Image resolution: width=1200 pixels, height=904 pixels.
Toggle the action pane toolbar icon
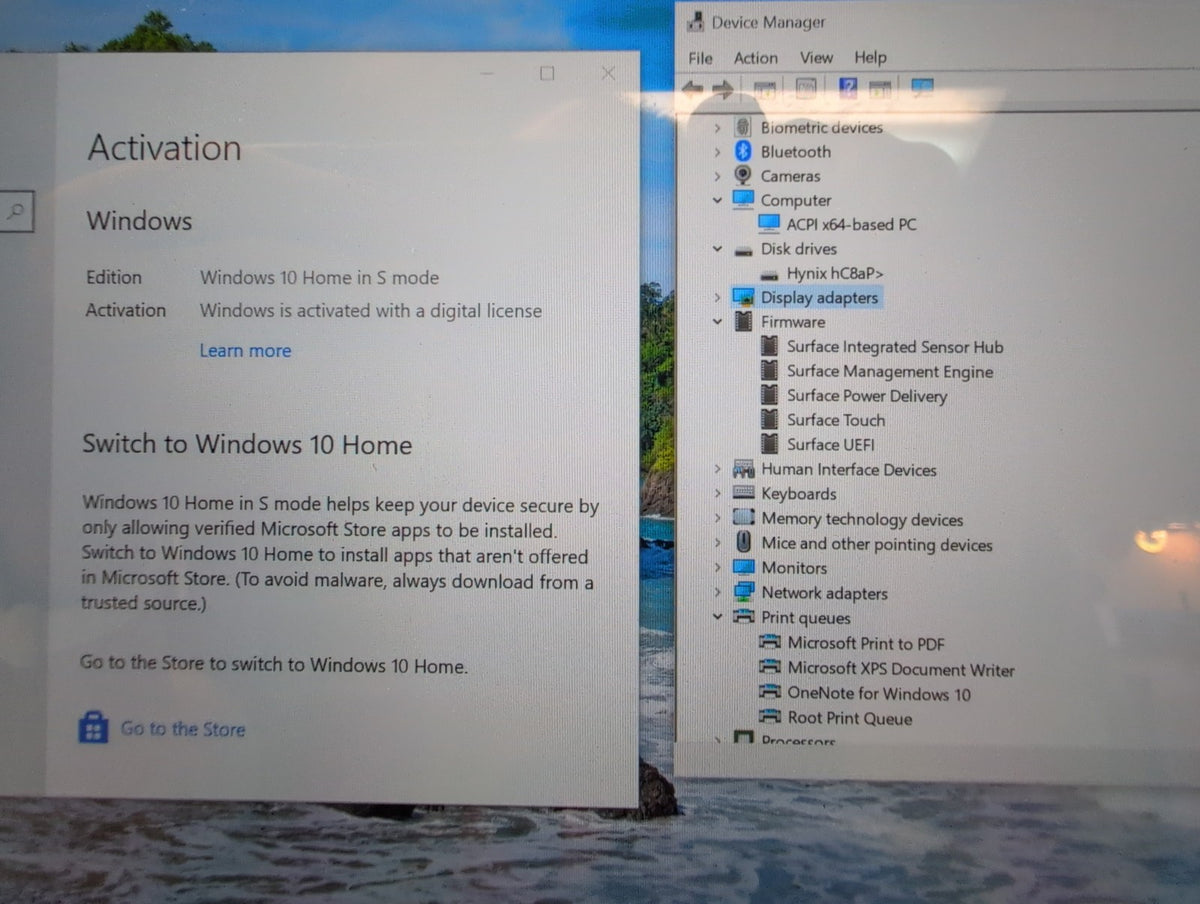pyautogui.click(x=880, y=89)
